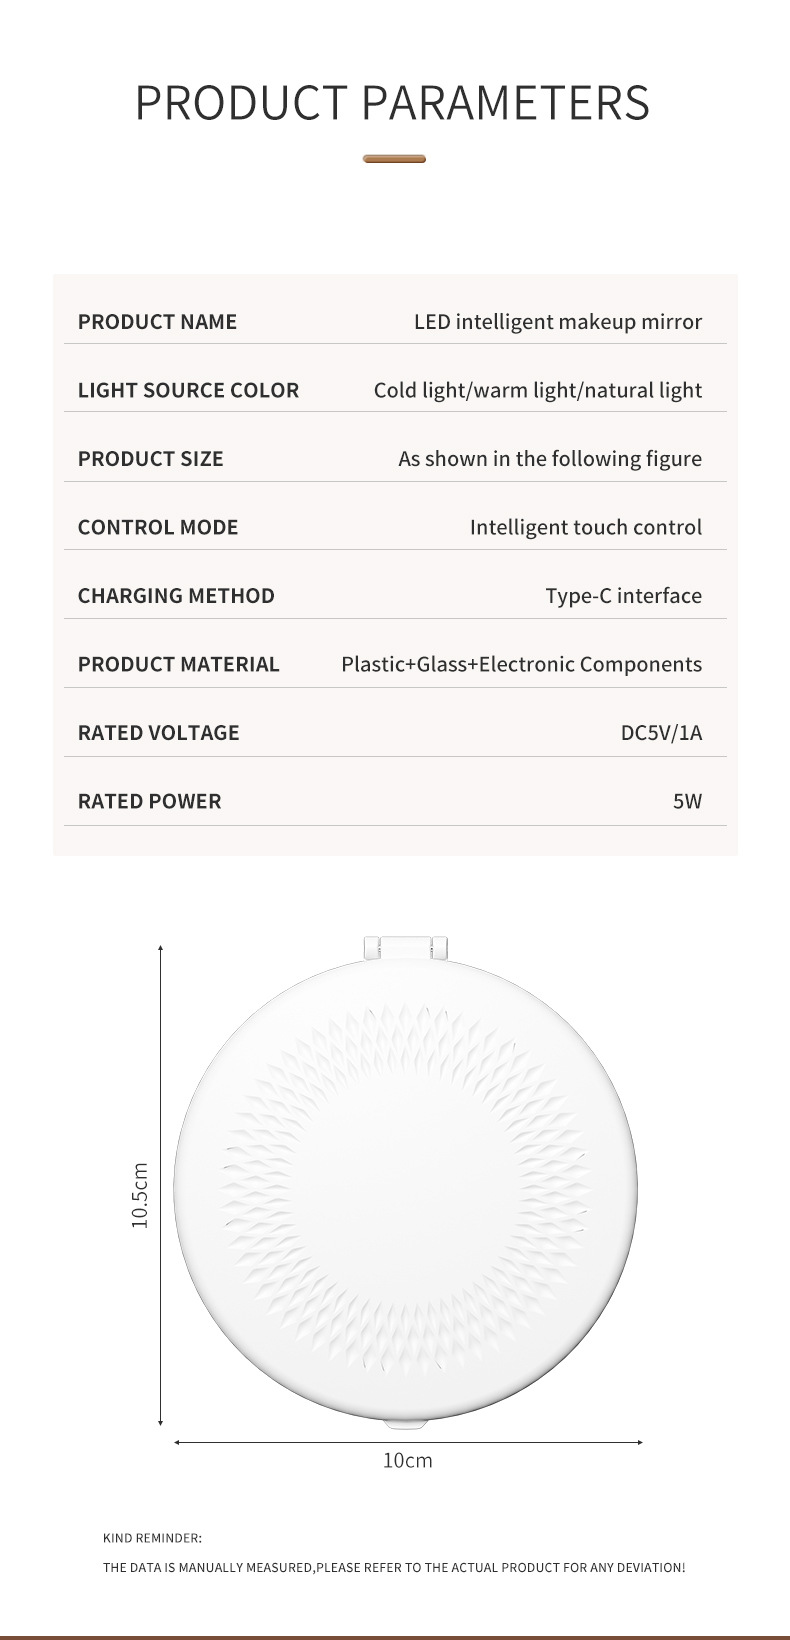Click the DC5V/1A rated voltage value
The image size is (790, 1640).
point(661,733)
